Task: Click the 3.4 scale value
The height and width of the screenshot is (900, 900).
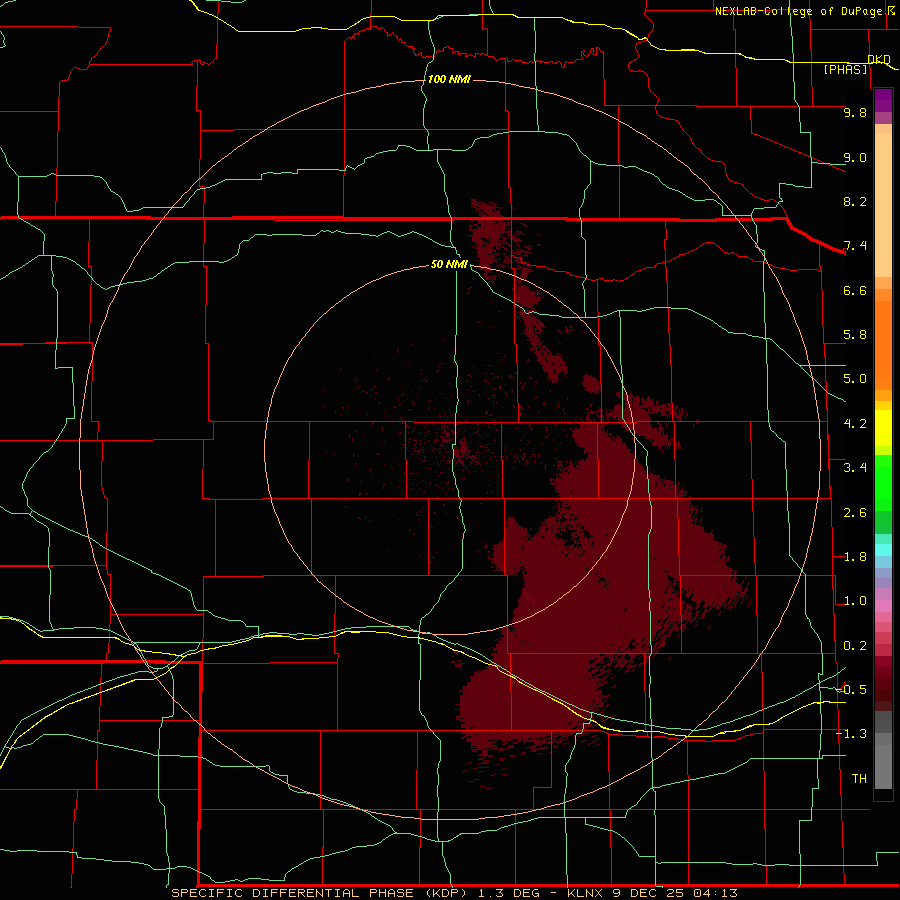Action: click(x=855, y=468)
